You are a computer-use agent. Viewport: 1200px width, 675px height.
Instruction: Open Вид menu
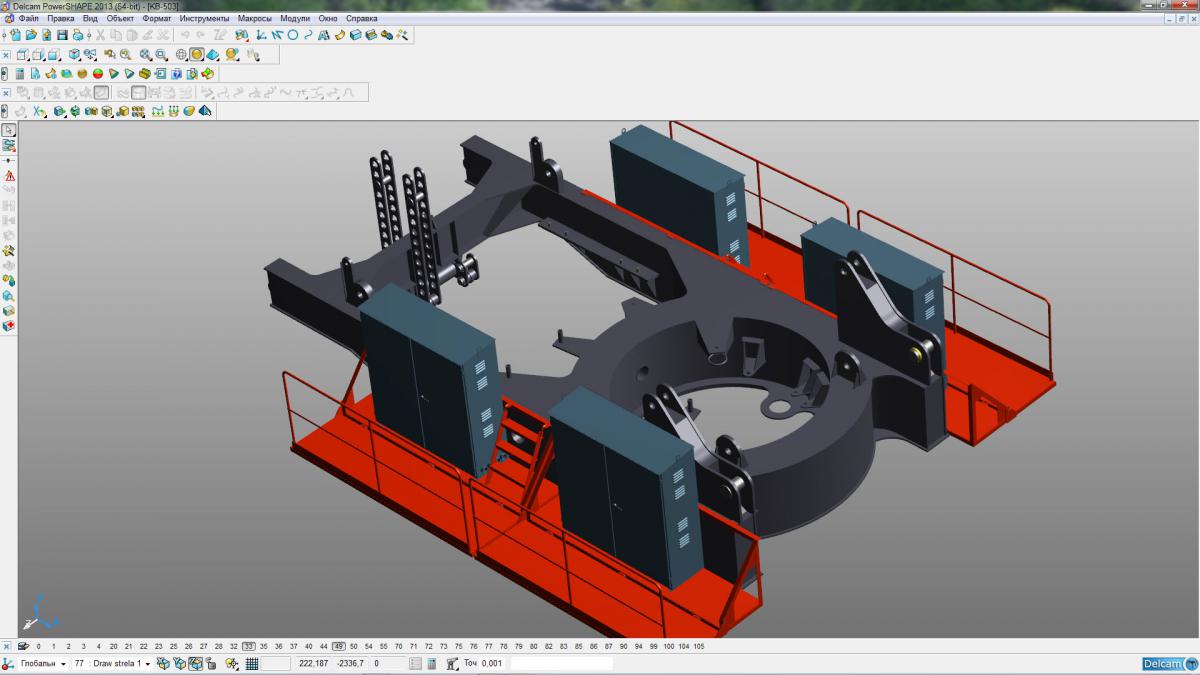[x=90, y=18]
